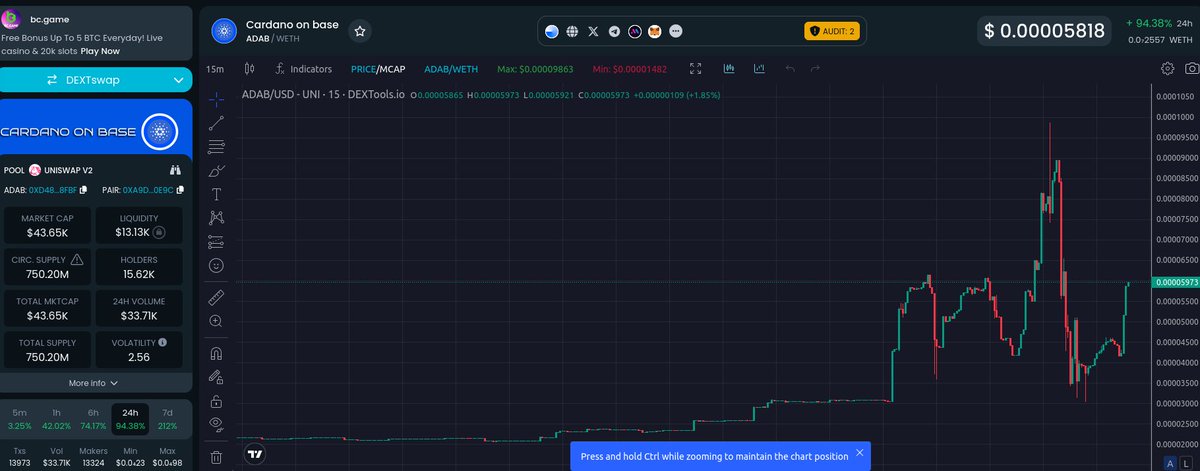The width and height of the screenshot is (1200, 471).
Task: Open the token's X (Twitter) profile
Action: pos(593,31)
